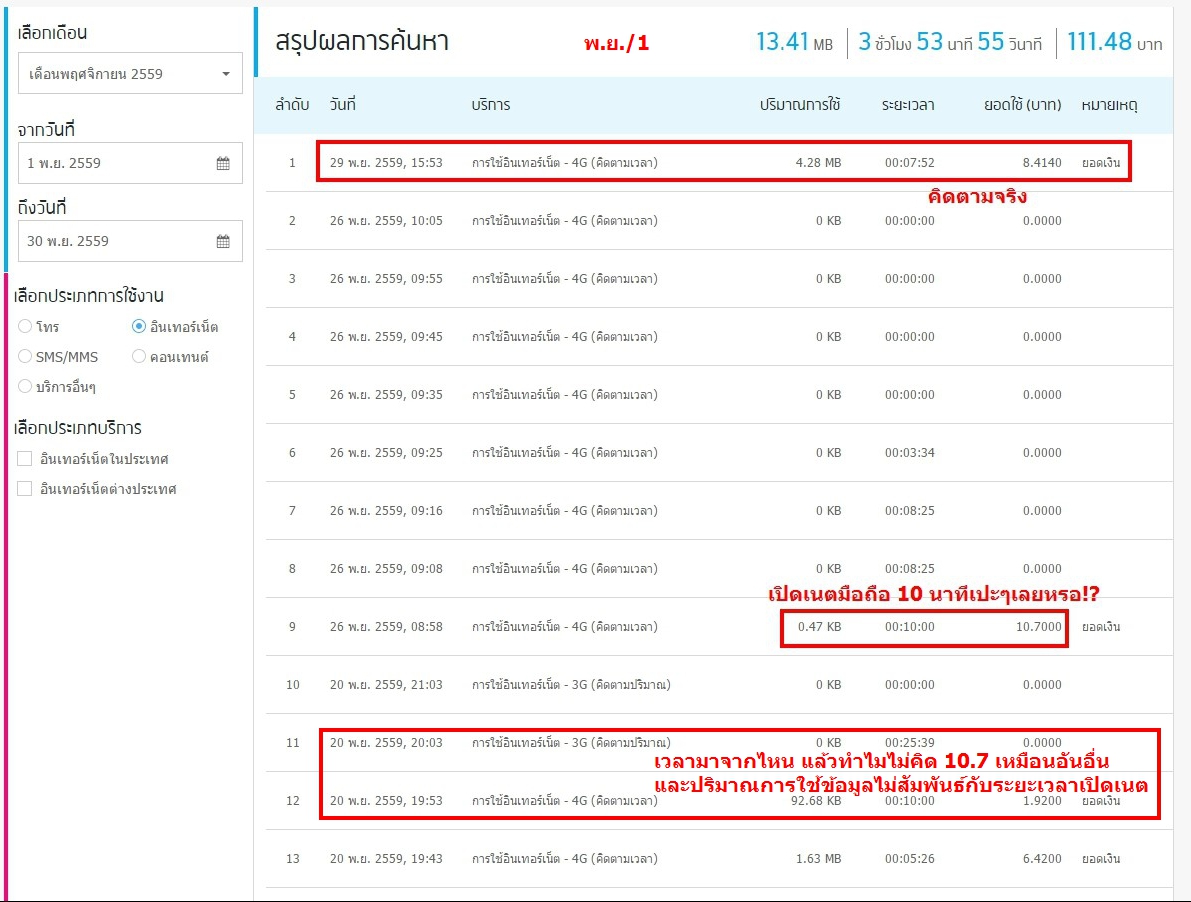Click the amount '1.9200'
This screenshot has width=1191, height=902.
tap(1042, 800)
